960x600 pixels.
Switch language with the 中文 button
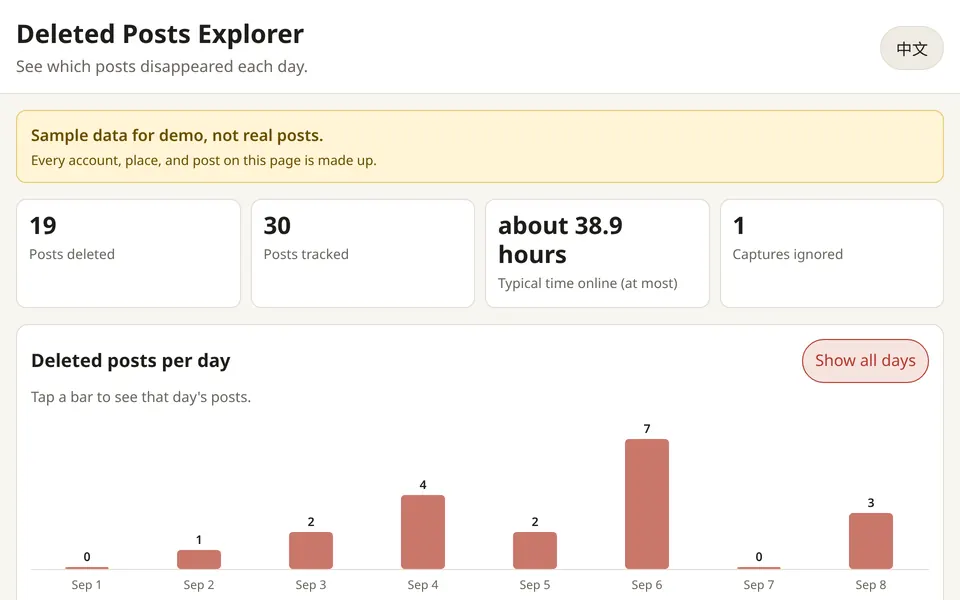tap(911, 48)
